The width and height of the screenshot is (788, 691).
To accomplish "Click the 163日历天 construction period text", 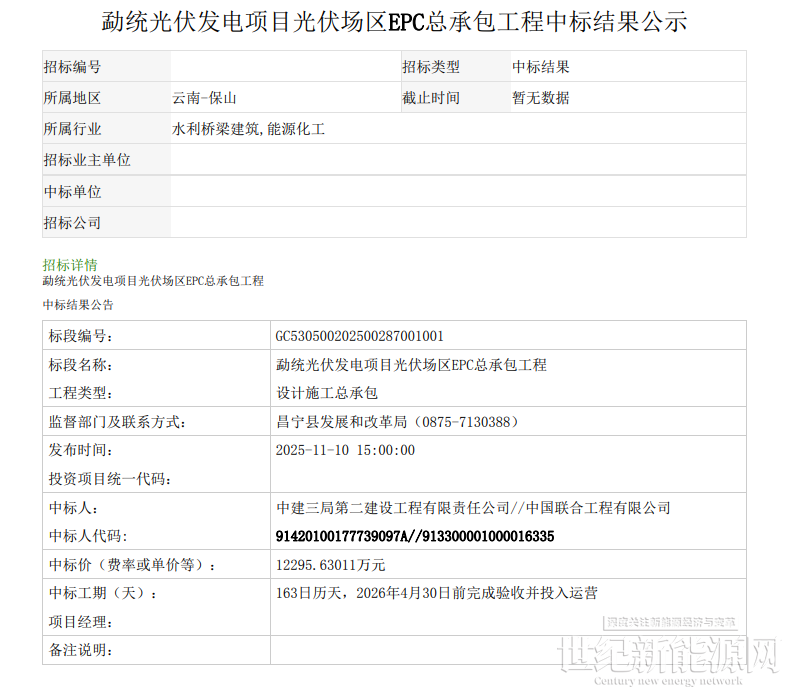I will coord(436,593).
